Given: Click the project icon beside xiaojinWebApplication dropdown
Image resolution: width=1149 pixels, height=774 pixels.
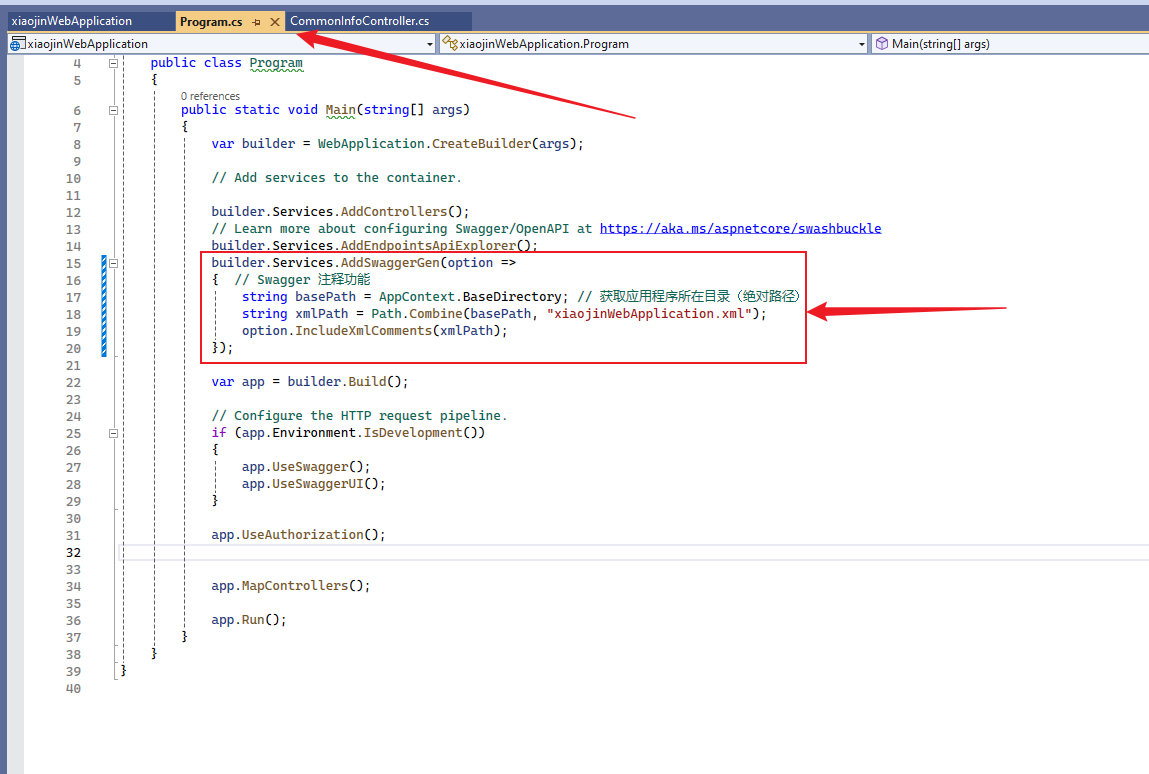Looking at the screenshot, I should click(15, 43).
